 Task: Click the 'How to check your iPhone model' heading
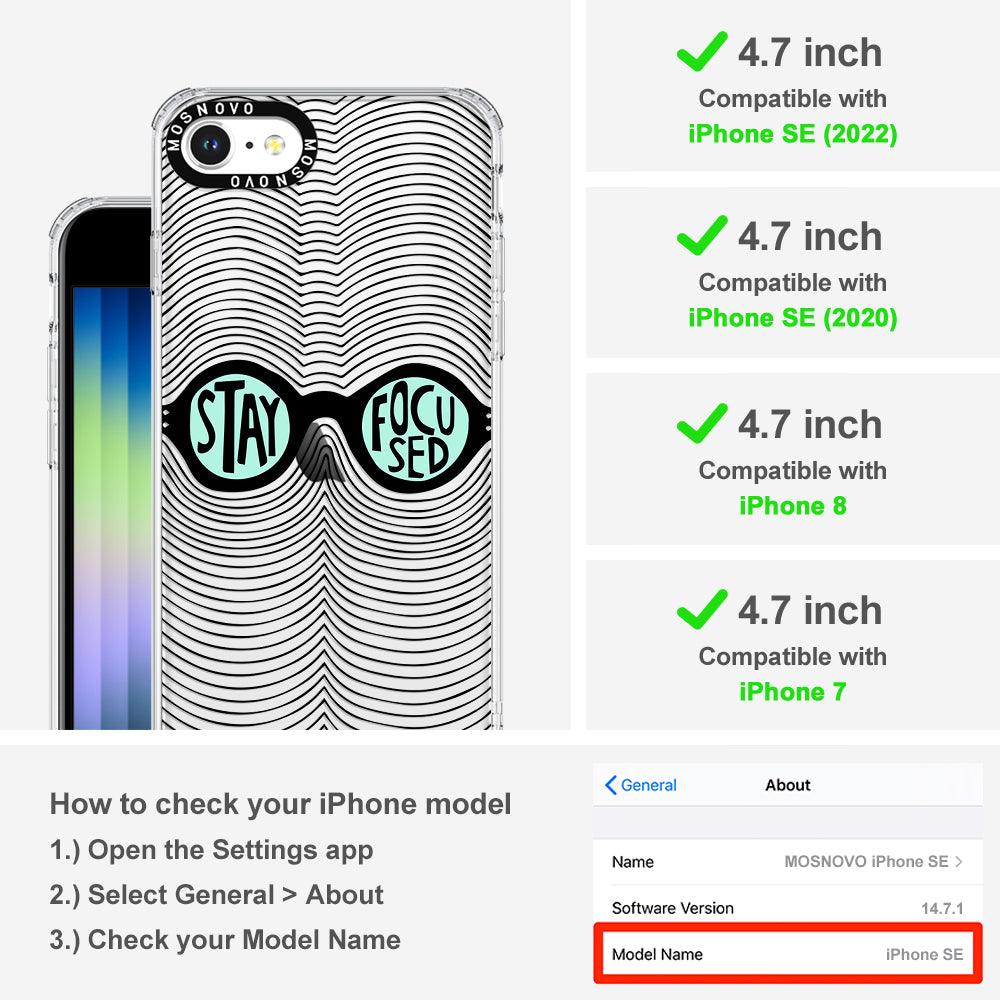click(x=281, y=804)
